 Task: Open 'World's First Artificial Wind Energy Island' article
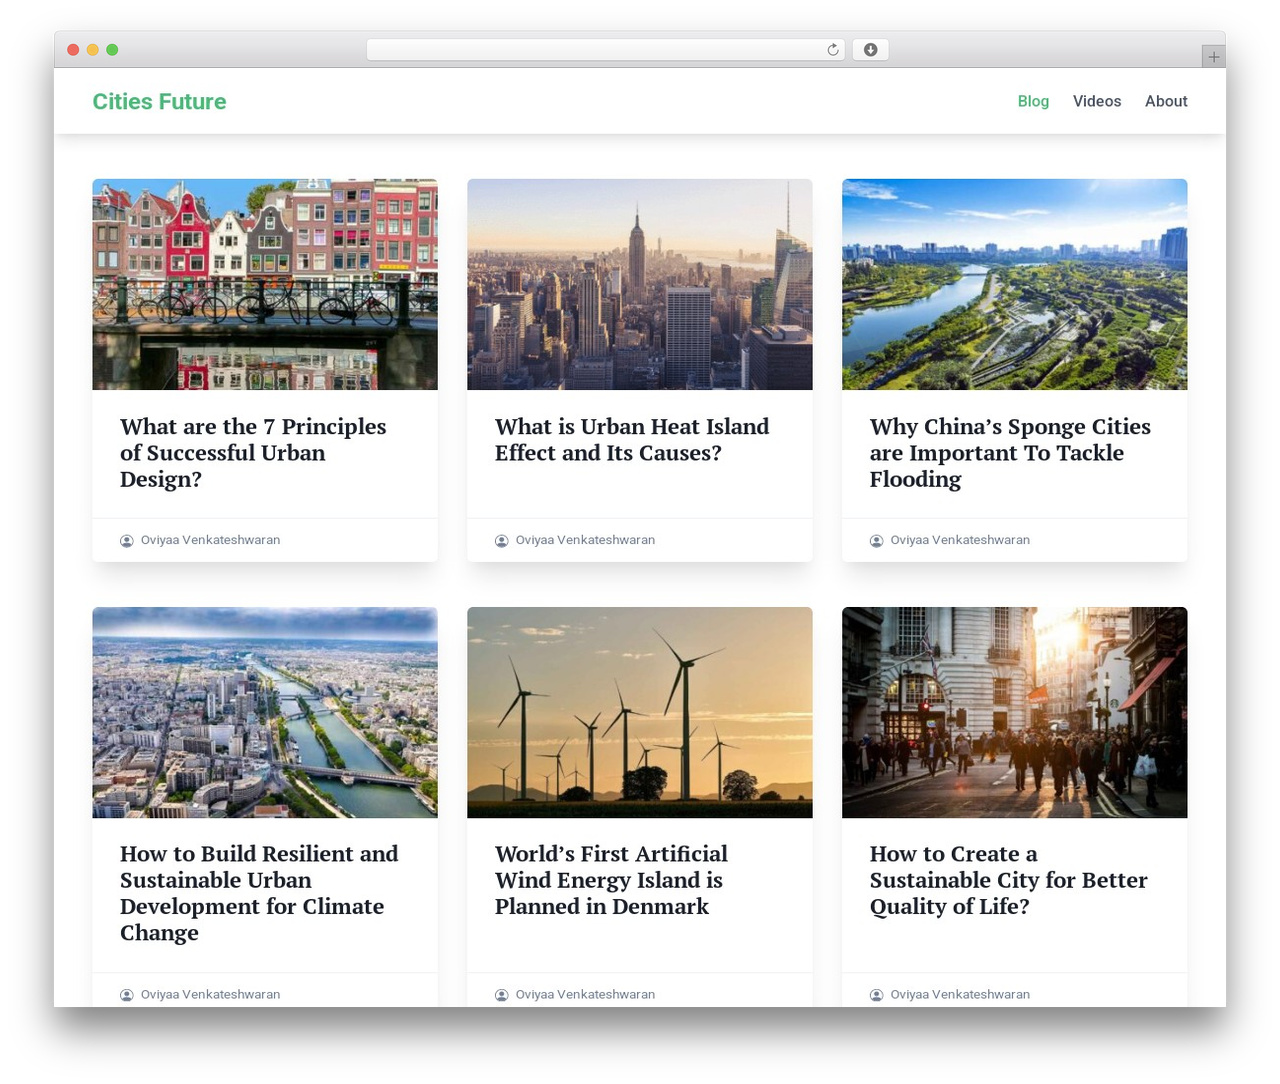[611, 880]
